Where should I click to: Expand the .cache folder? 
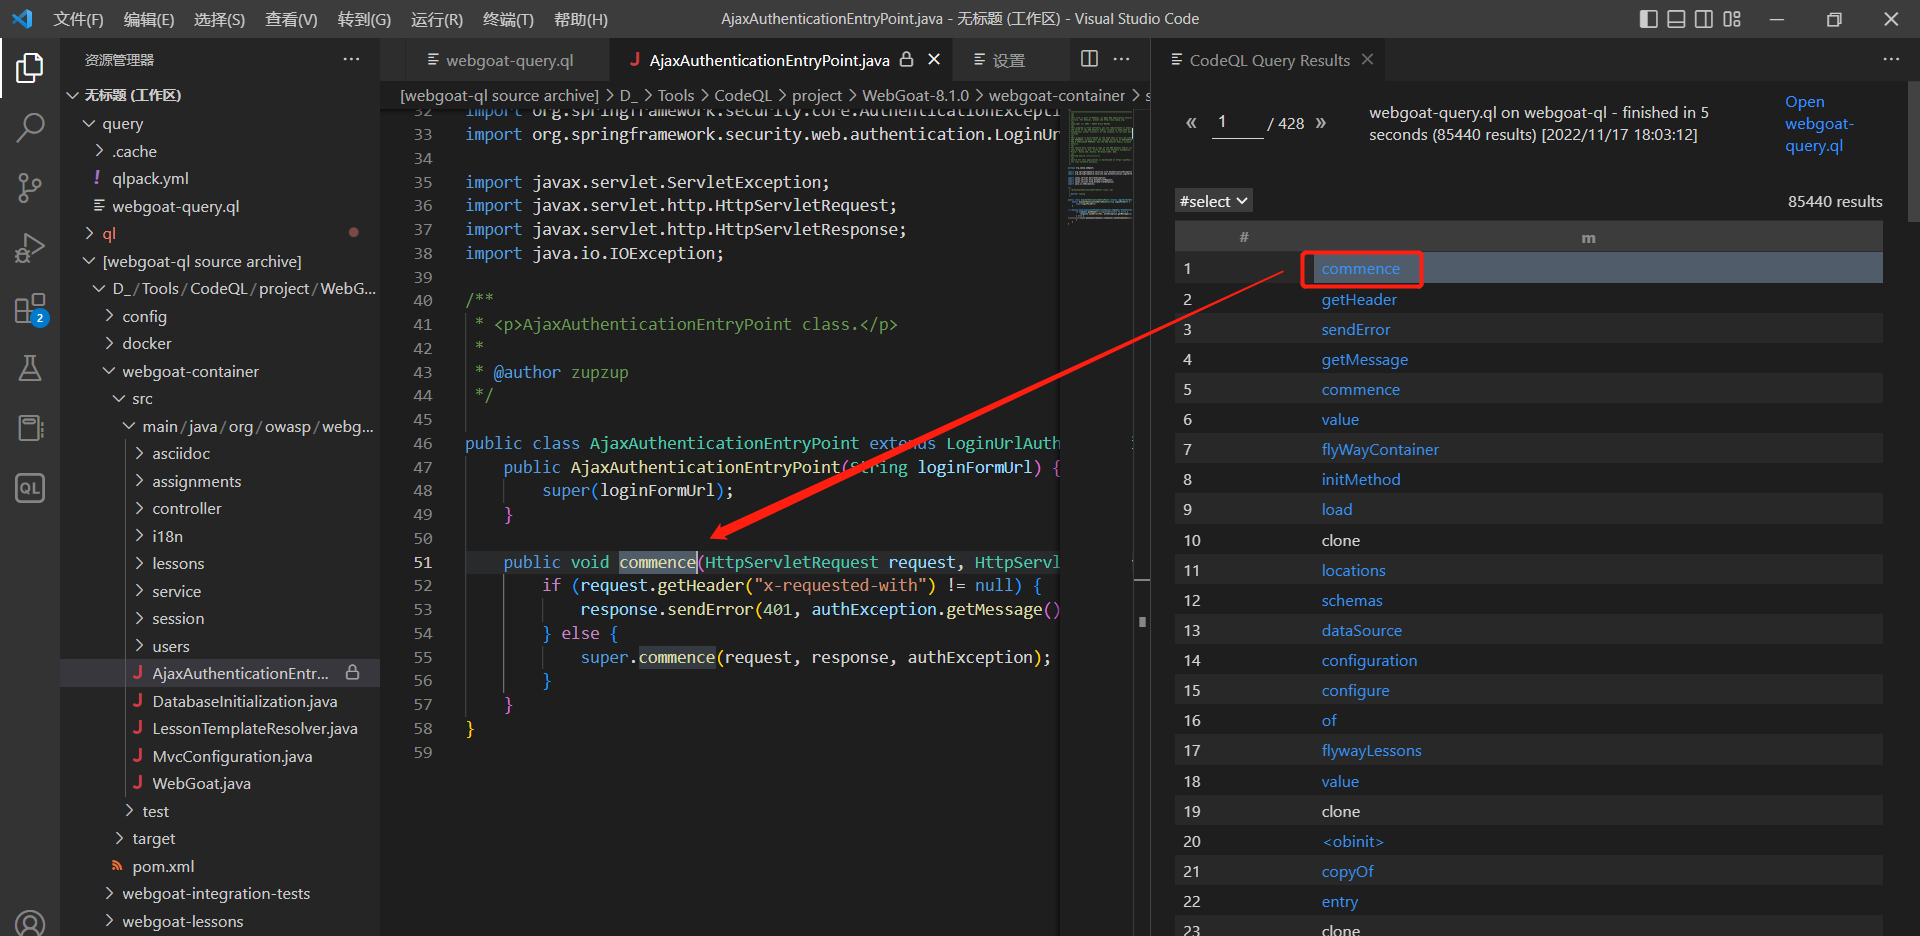[x=100, y=151]
